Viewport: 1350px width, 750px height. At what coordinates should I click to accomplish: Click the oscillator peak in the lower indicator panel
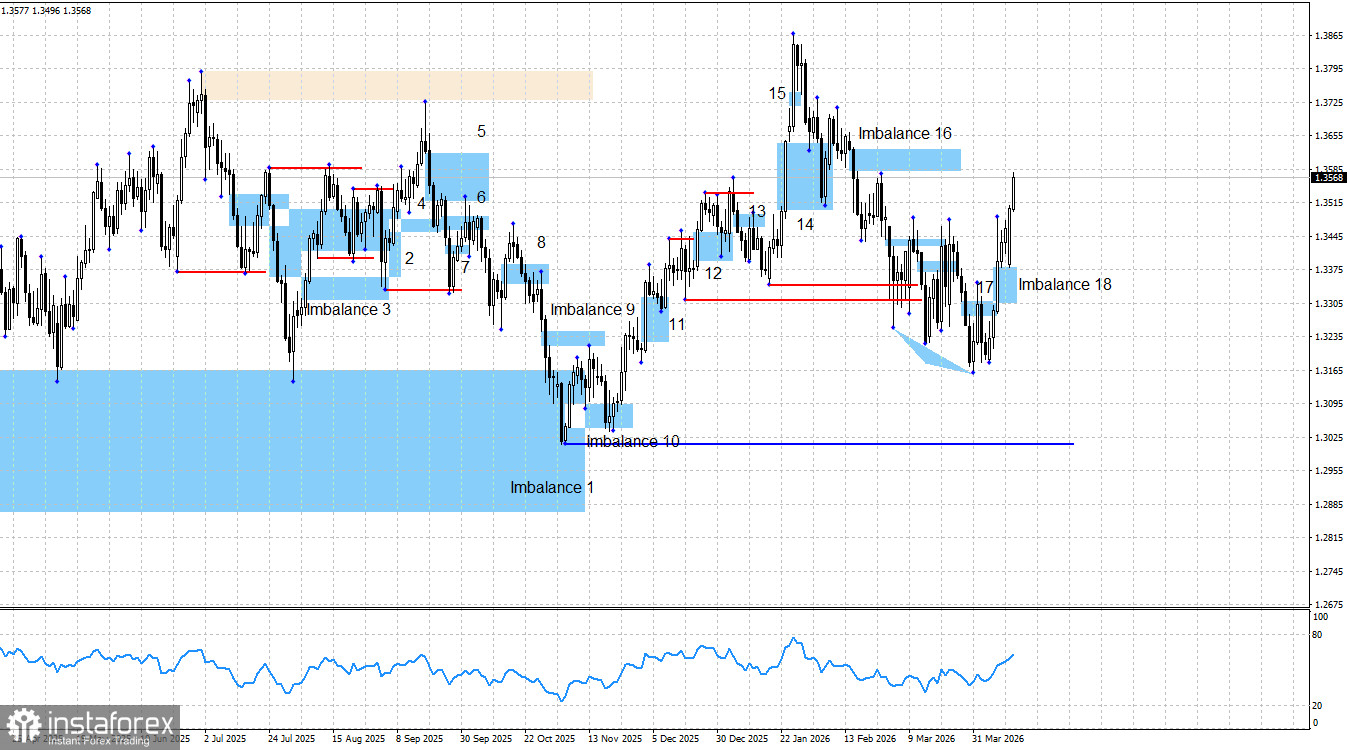(795, 637)
